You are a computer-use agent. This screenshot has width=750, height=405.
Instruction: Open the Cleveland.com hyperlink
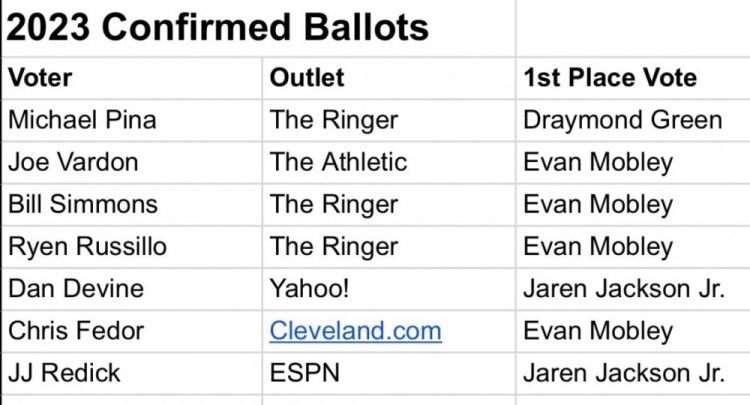tap(355, 331)
